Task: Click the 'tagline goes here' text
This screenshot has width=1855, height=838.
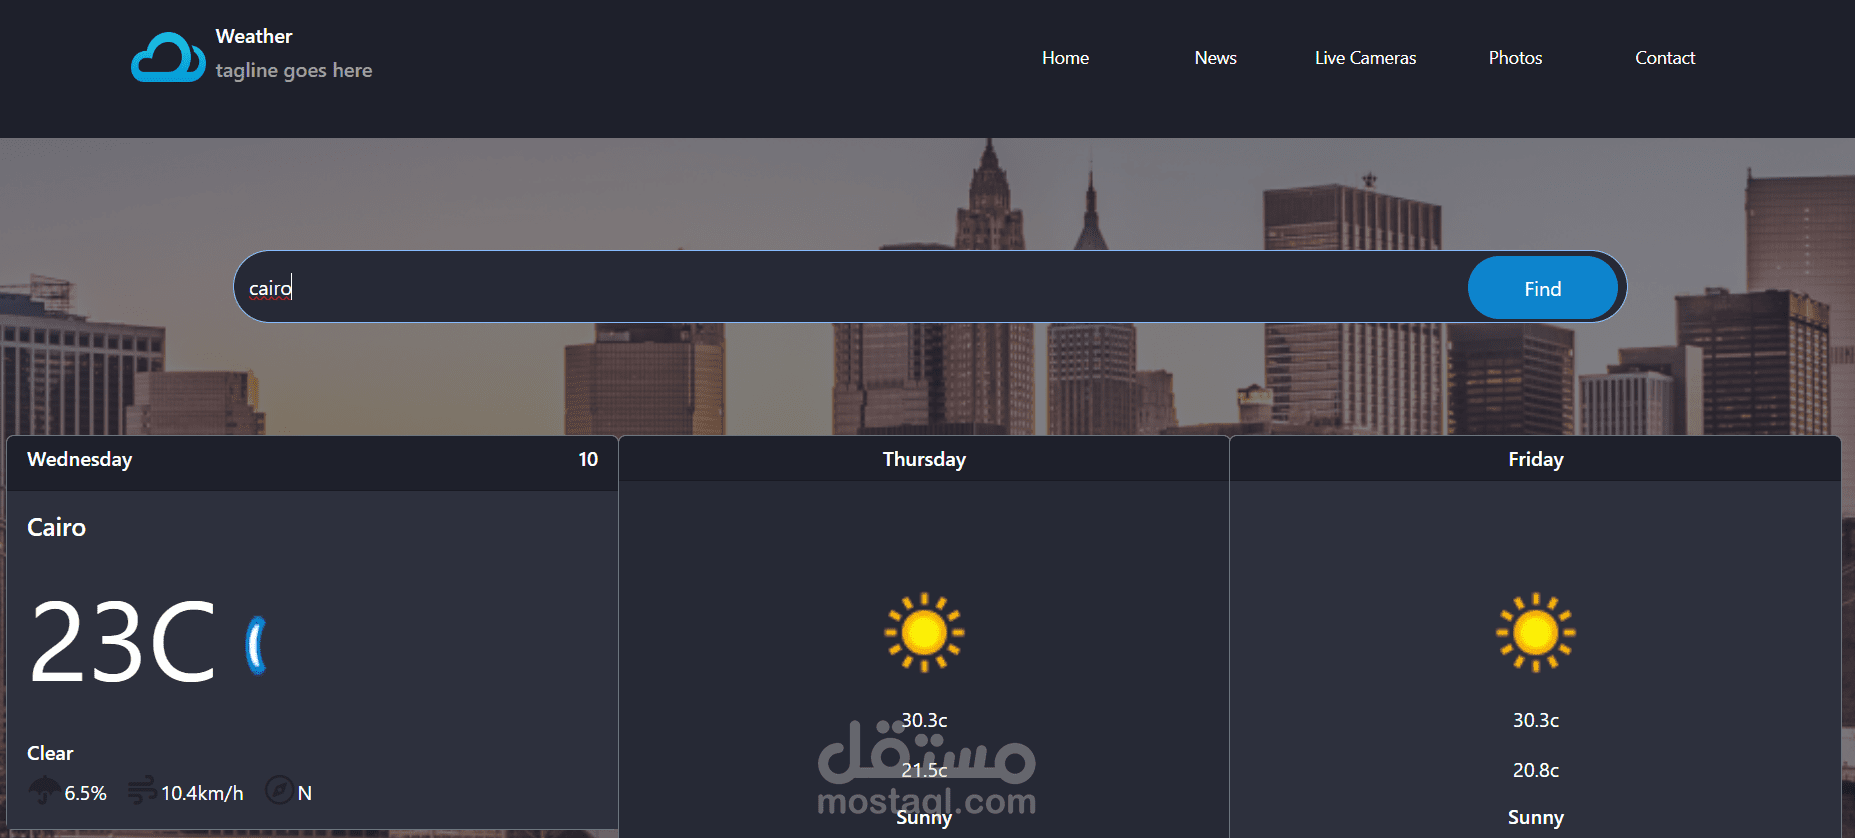Action: 294,70
